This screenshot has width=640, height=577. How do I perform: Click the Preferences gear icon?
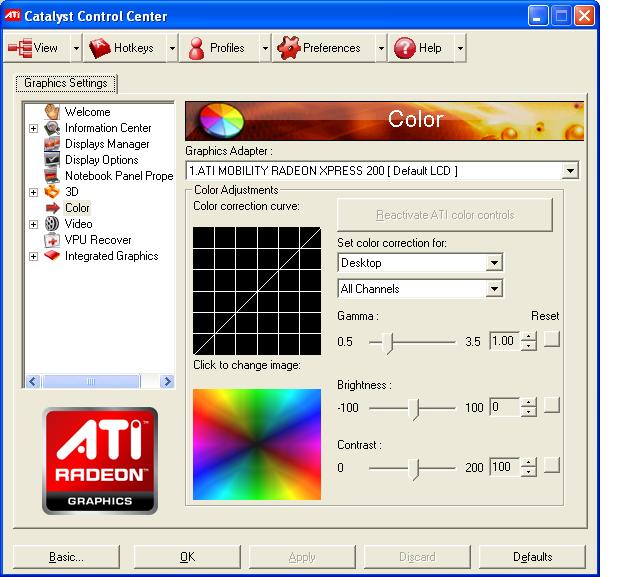289,48
